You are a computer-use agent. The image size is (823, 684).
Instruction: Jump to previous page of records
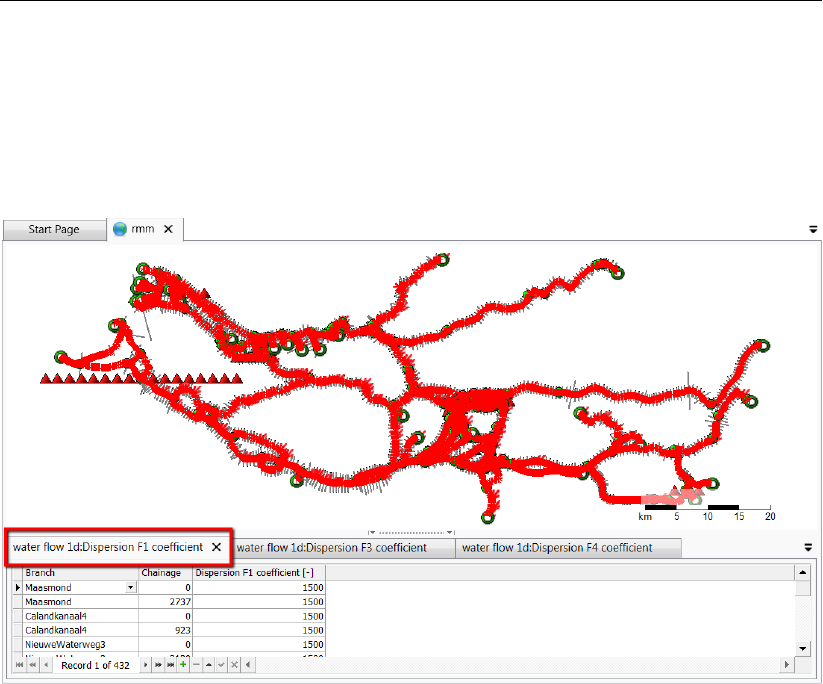click(33, 665)
